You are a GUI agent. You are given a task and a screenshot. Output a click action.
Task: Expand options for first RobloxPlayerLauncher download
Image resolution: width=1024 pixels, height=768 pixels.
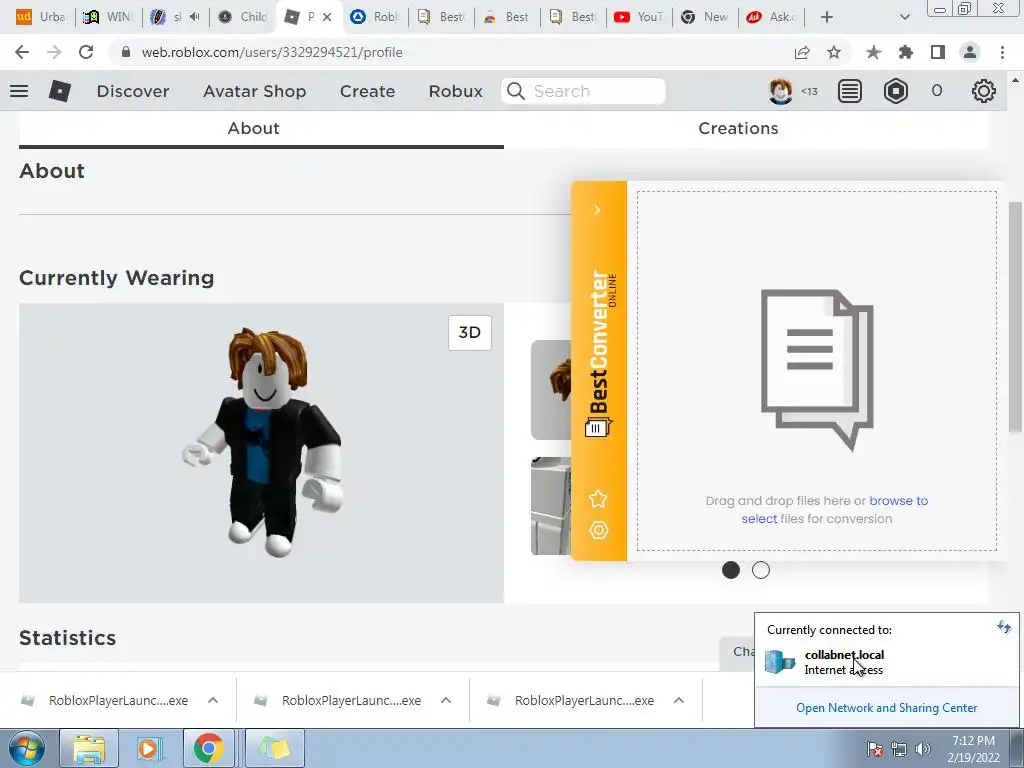point(213,700)
